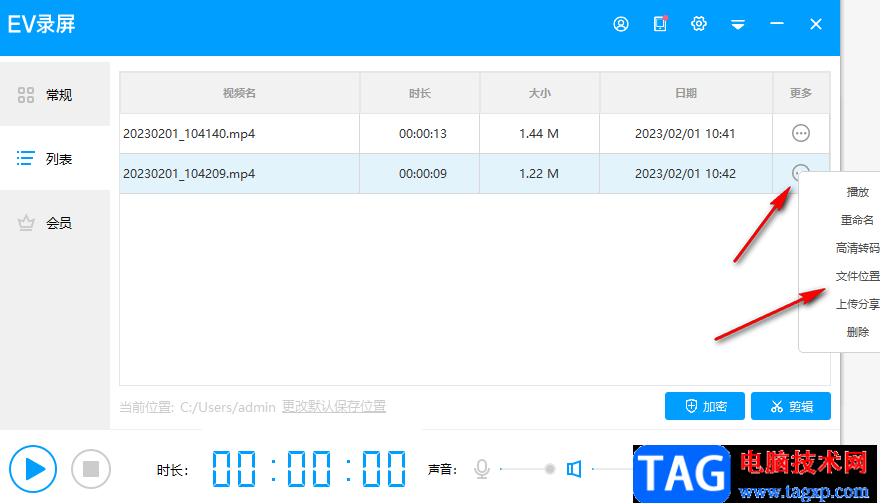Choose 文件位置 from the context menu
Screen dimensions: 880x503
tap(858, 276)
